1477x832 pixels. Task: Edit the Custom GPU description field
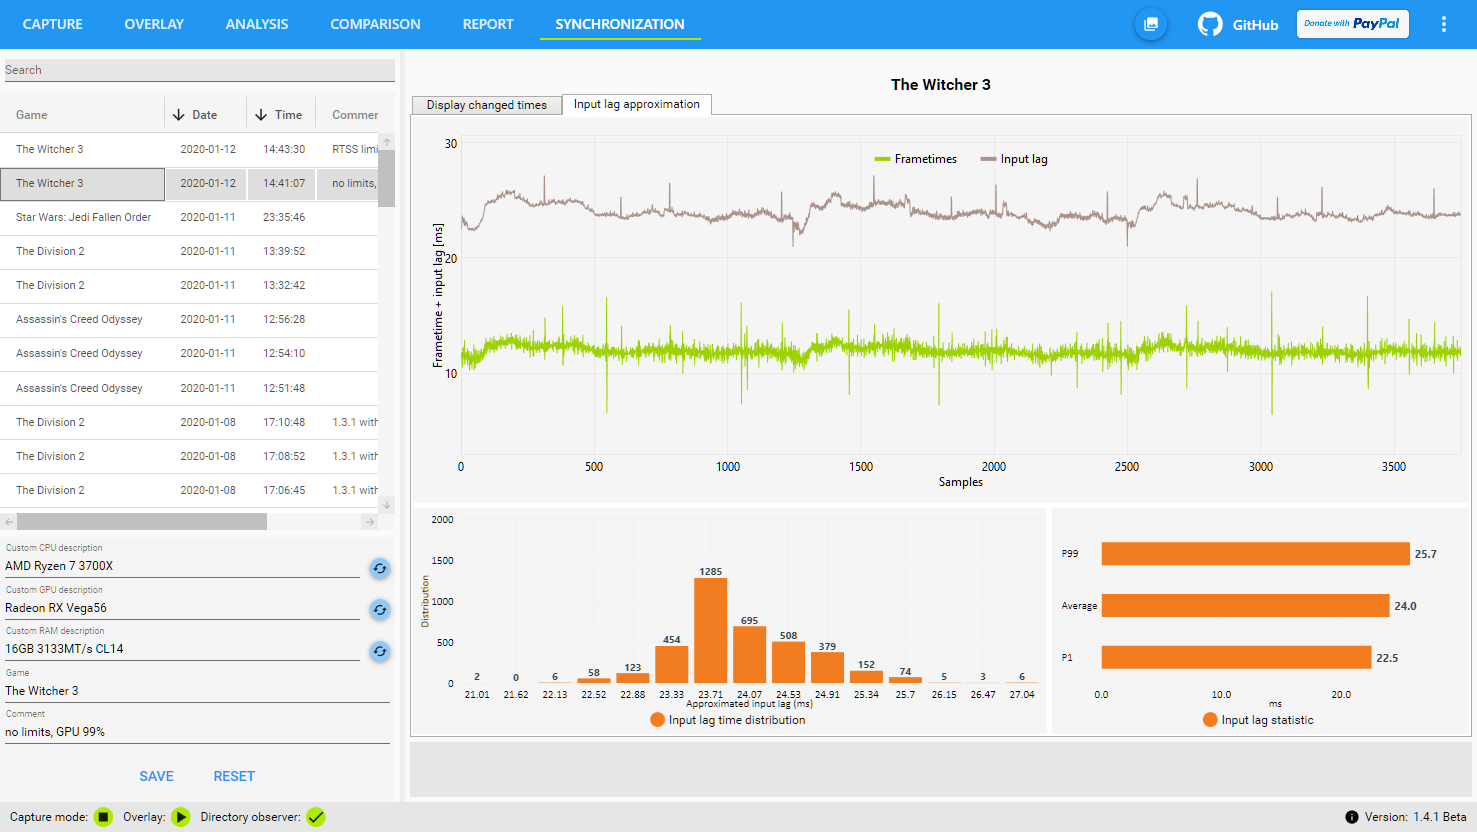(182, 608)
